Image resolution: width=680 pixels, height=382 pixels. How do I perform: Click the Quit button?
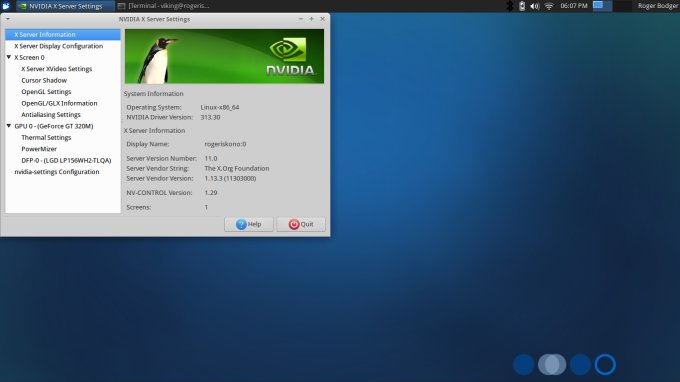[x=301, y=224]
